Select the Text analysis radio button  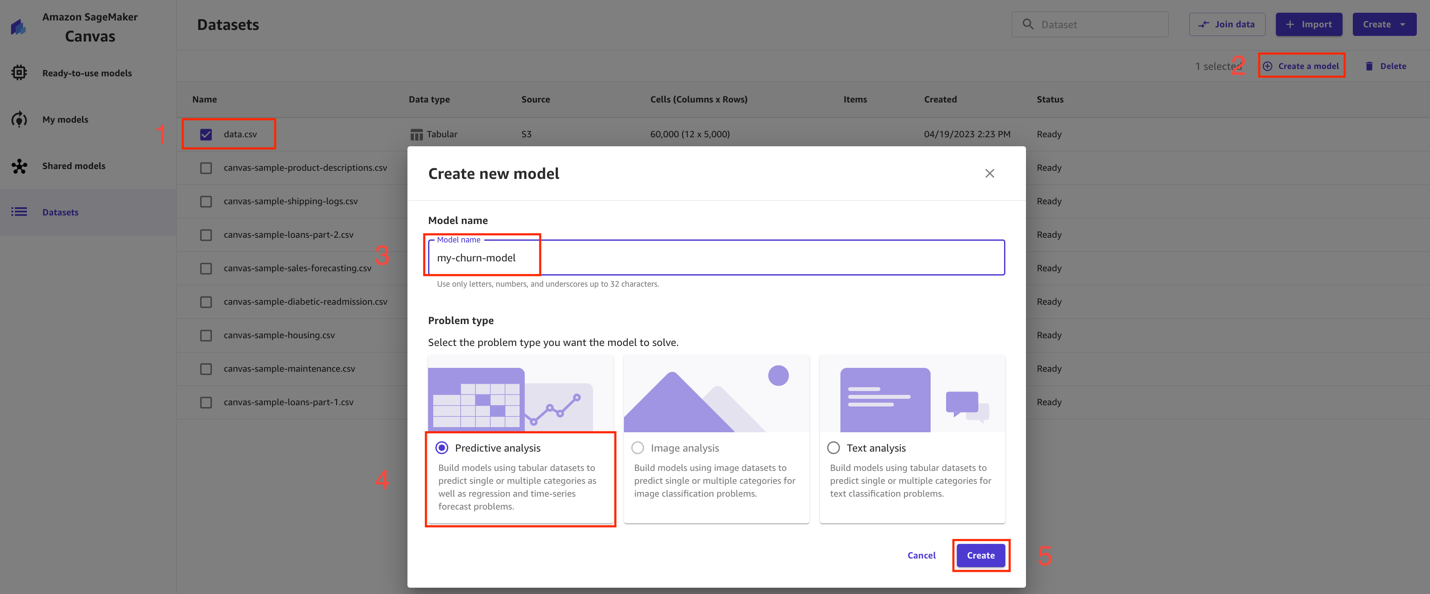[x=834, y=448]
